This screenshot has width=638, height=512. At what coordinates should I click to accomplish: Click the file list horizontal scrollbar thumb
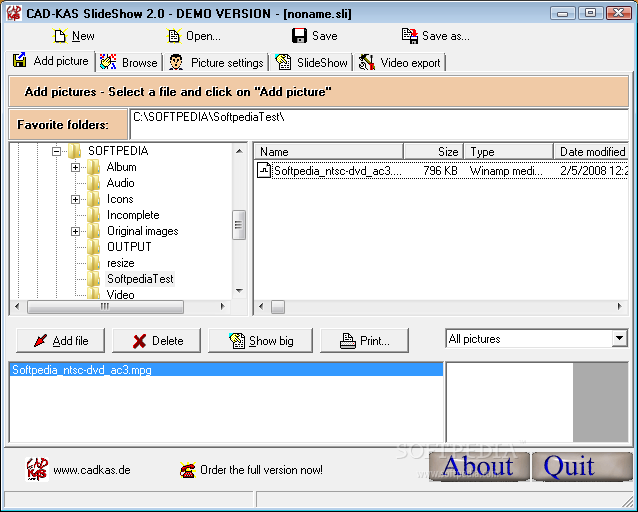pyautogui.click(x=278, y=306)
